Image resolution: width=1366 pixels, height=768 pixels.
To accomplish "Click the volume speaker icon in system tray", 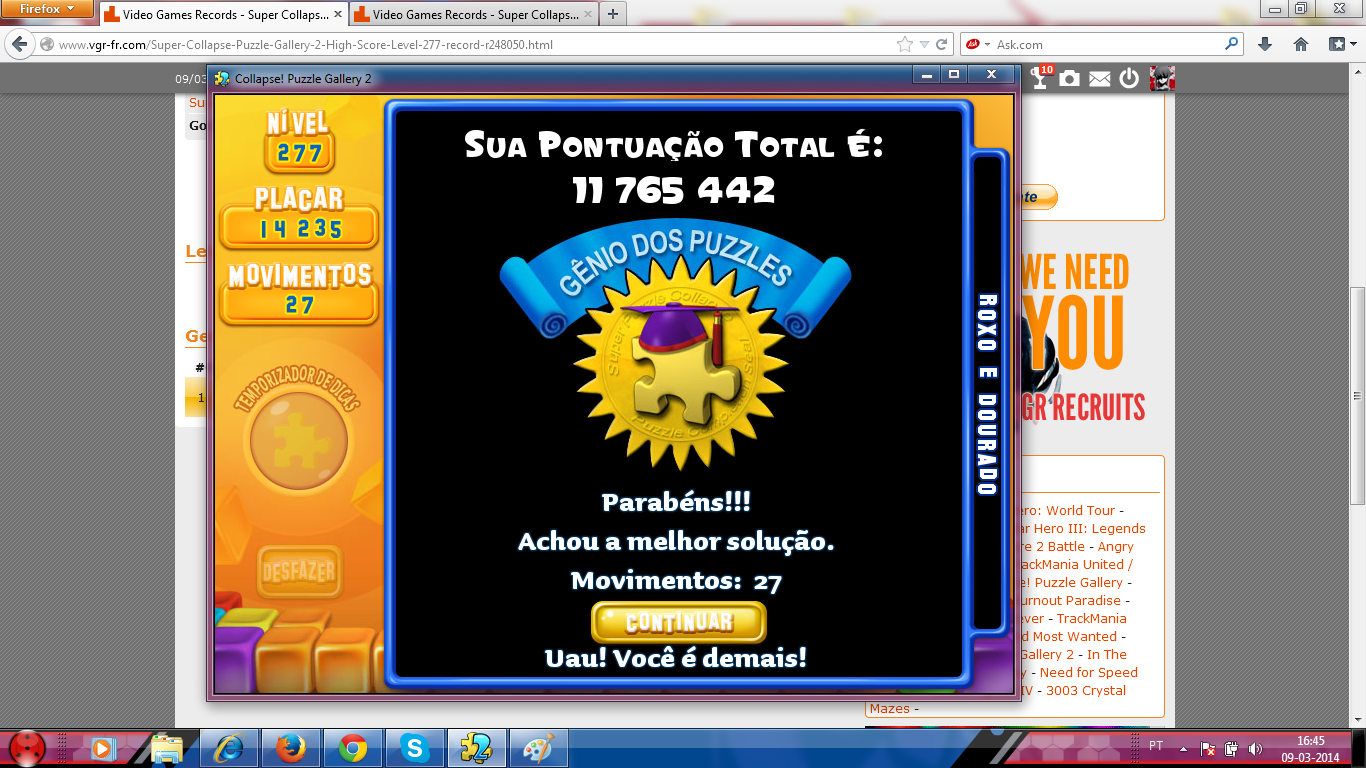I will coord(1255,748).
